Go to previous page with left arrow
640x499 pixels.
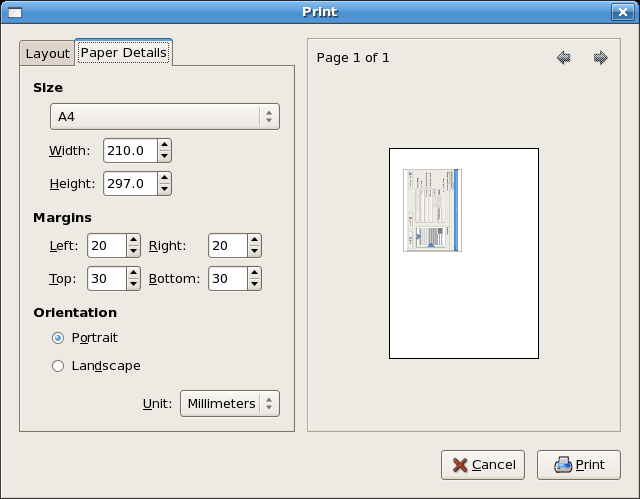(564, 58)
